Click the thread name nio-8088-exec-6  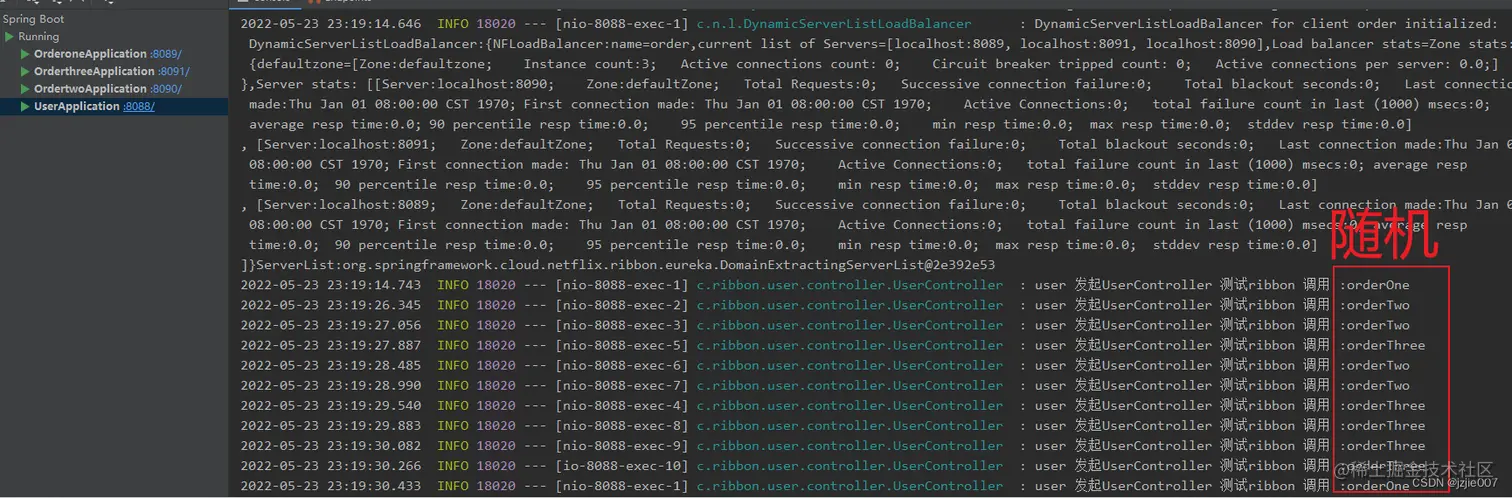tap(622, 365)
